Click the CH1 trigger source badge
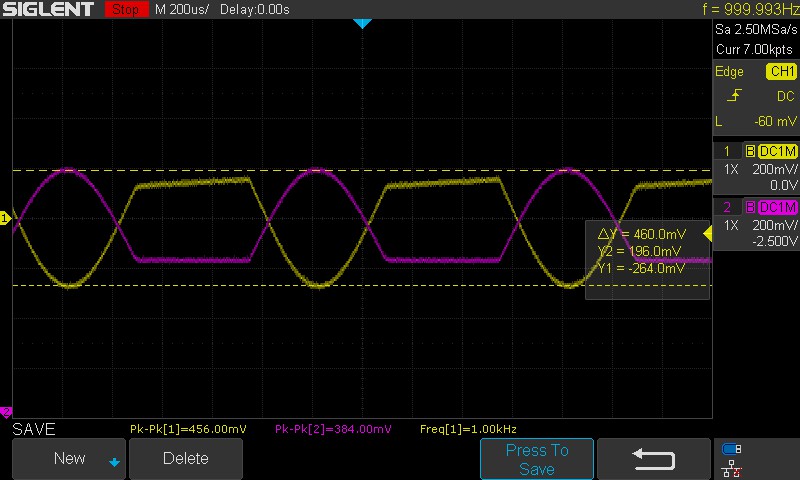This screenshot has width=800, height=480. (x=781, y=71)
